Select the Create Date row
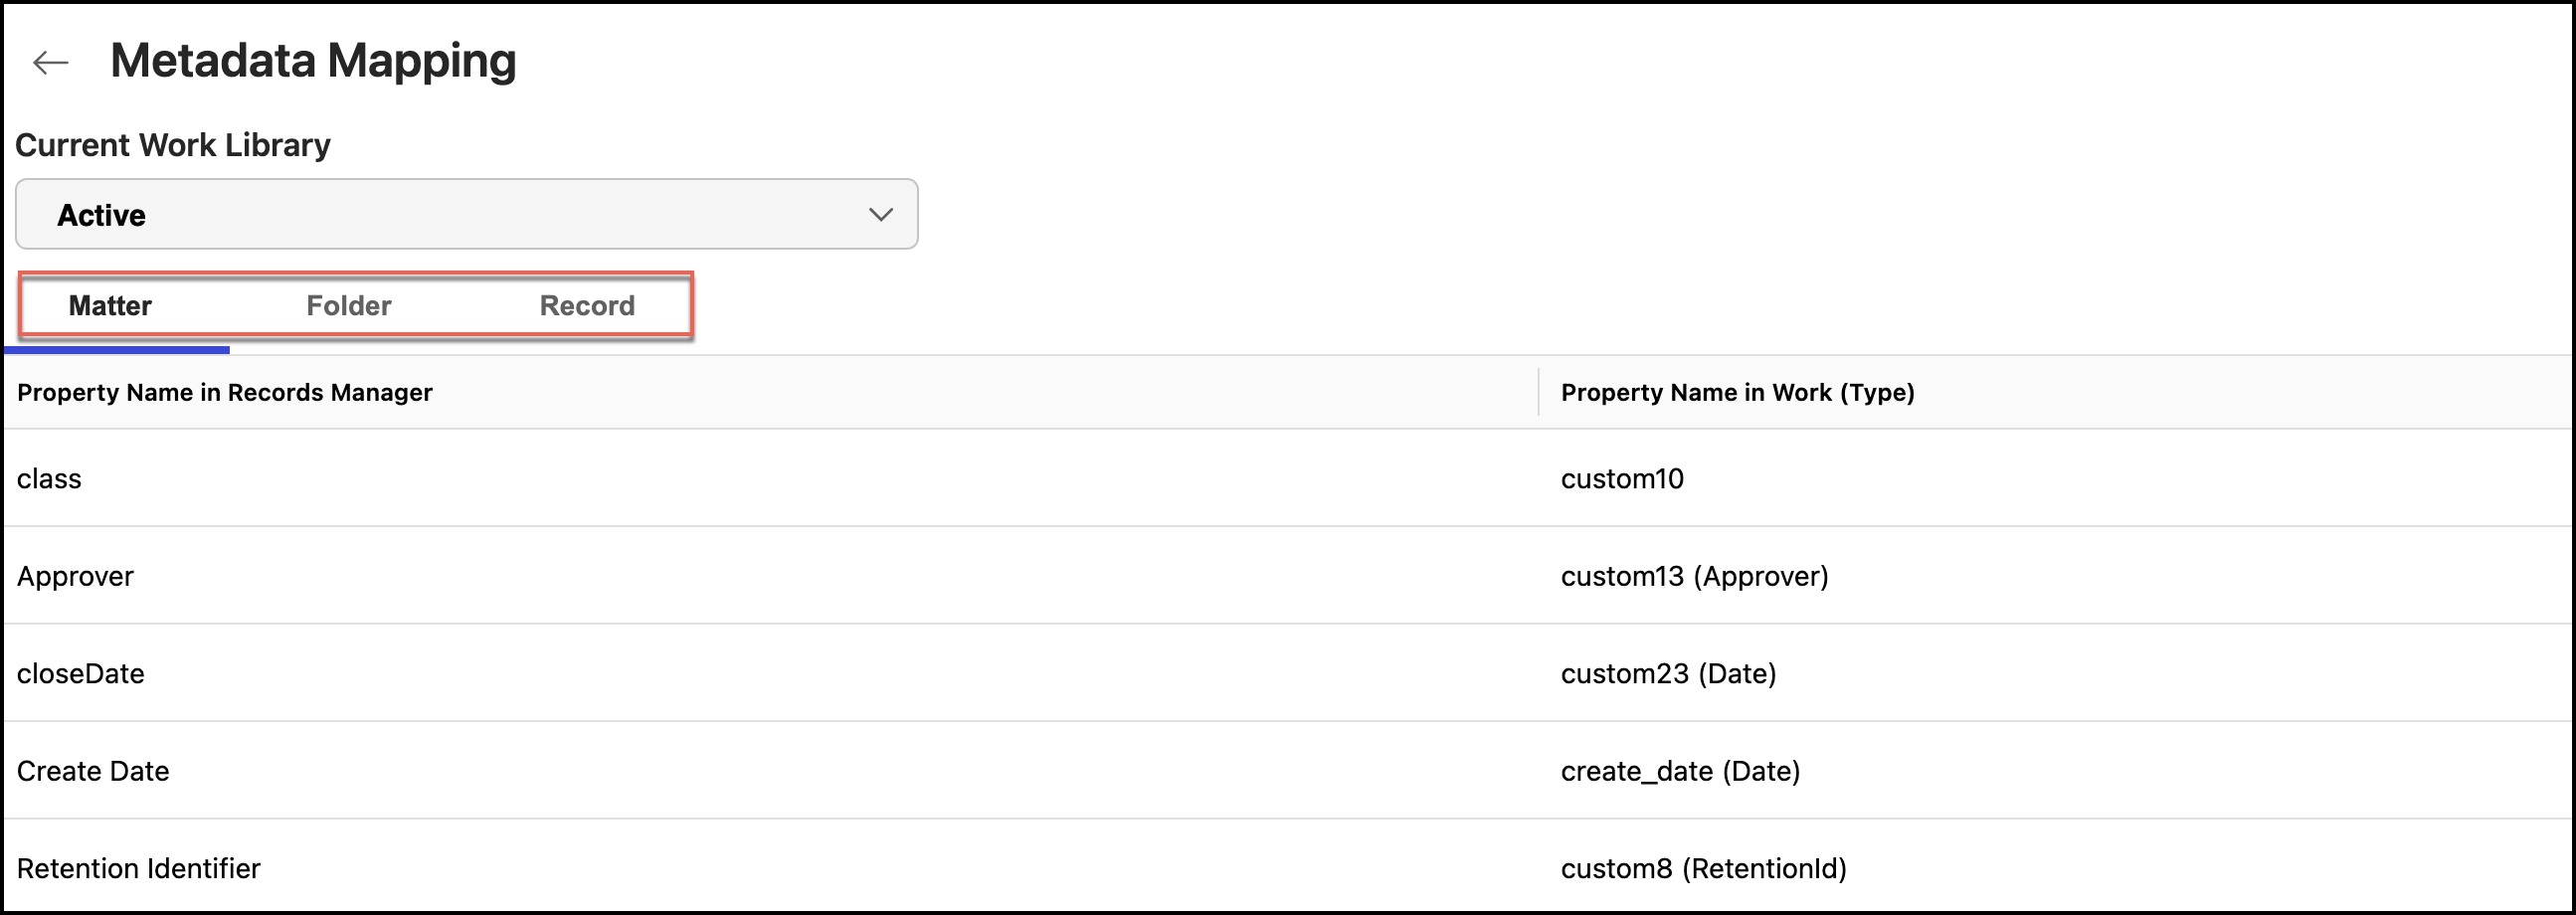The image size is (2576, 915). [92, 771]
